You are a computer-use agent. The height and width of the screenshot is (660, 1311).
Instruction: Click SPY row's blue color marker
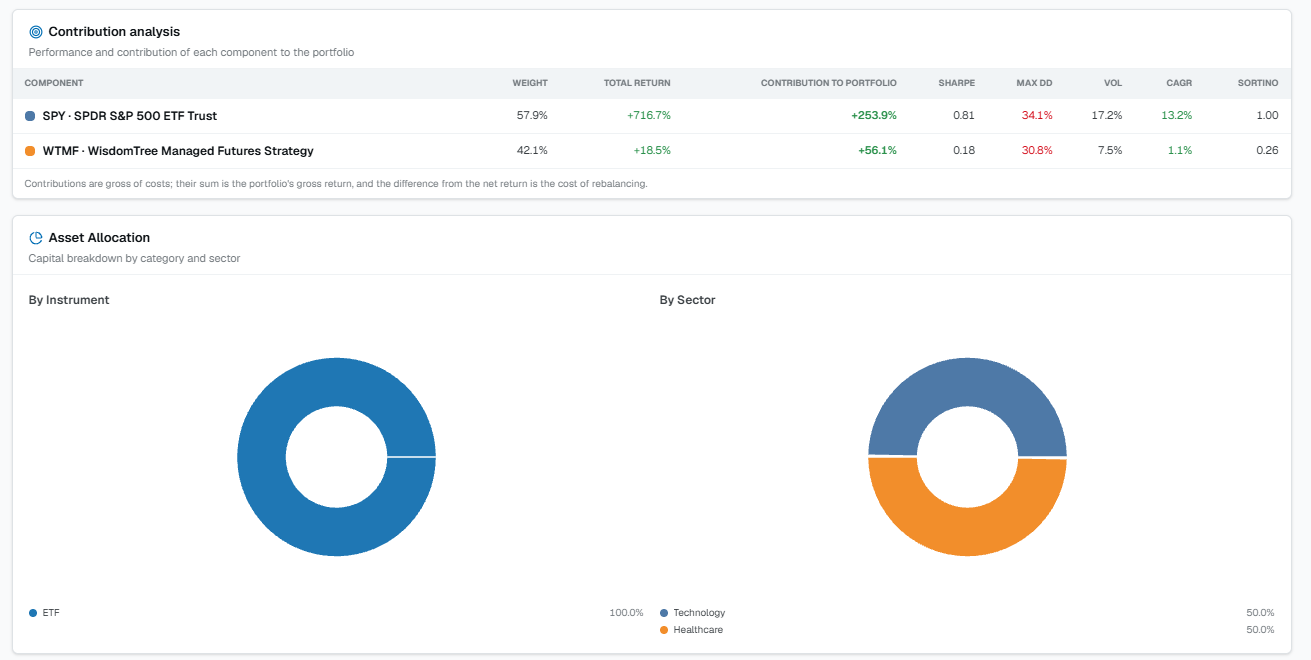[x=30, y=116]
